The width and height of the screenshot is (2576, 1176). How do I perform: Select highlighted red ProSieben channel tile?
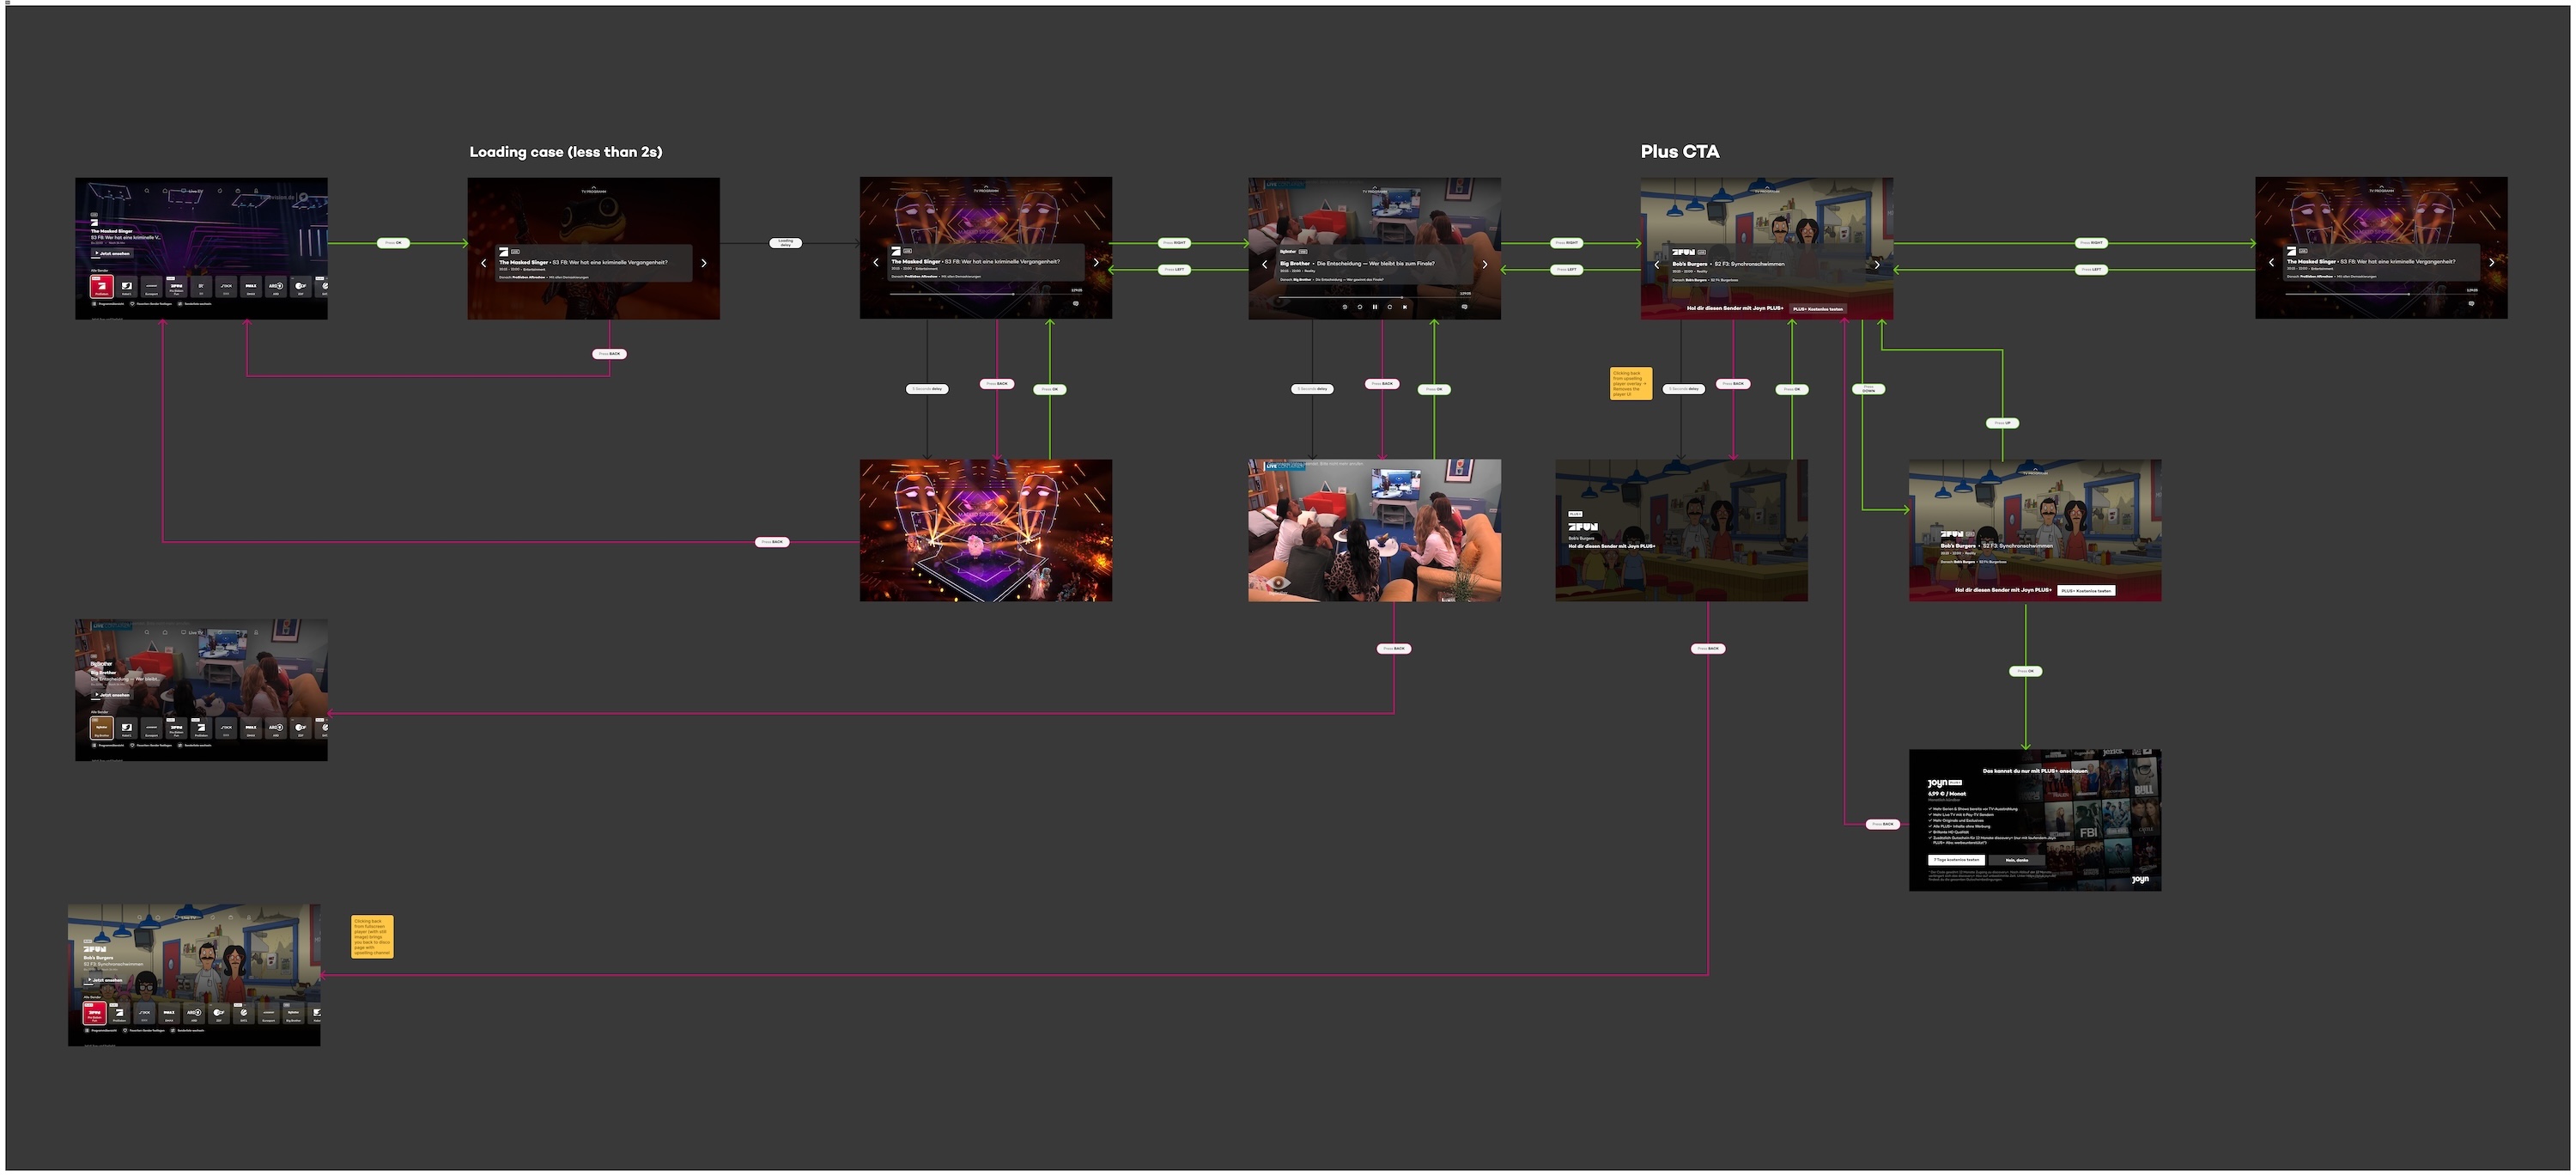(101, 287)
